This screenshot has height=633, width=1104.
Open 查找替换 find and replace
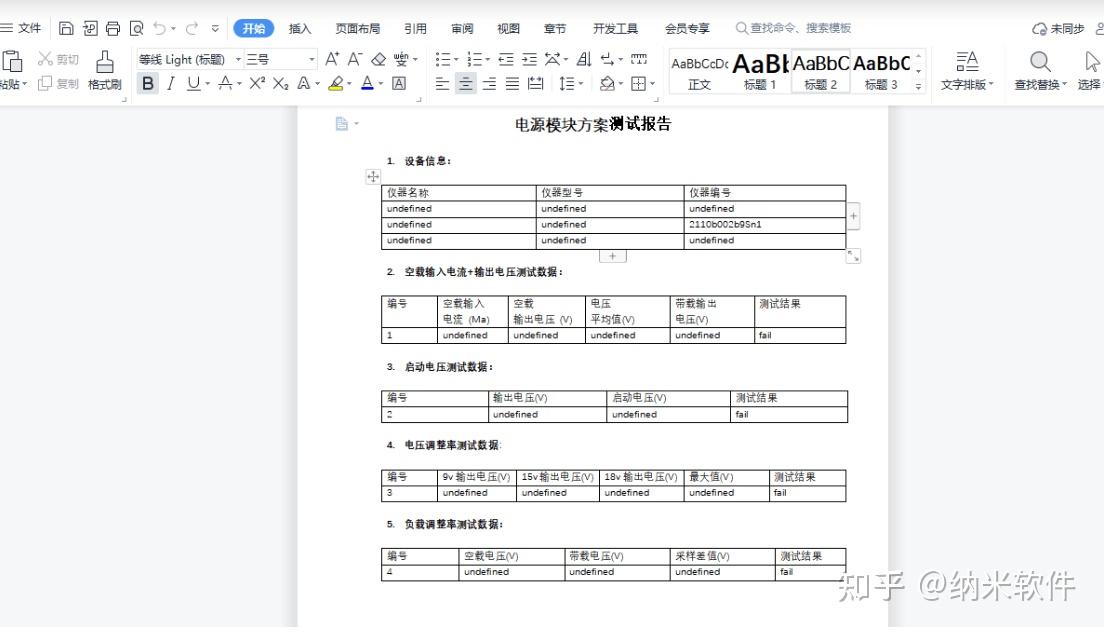pos(1039,70)
